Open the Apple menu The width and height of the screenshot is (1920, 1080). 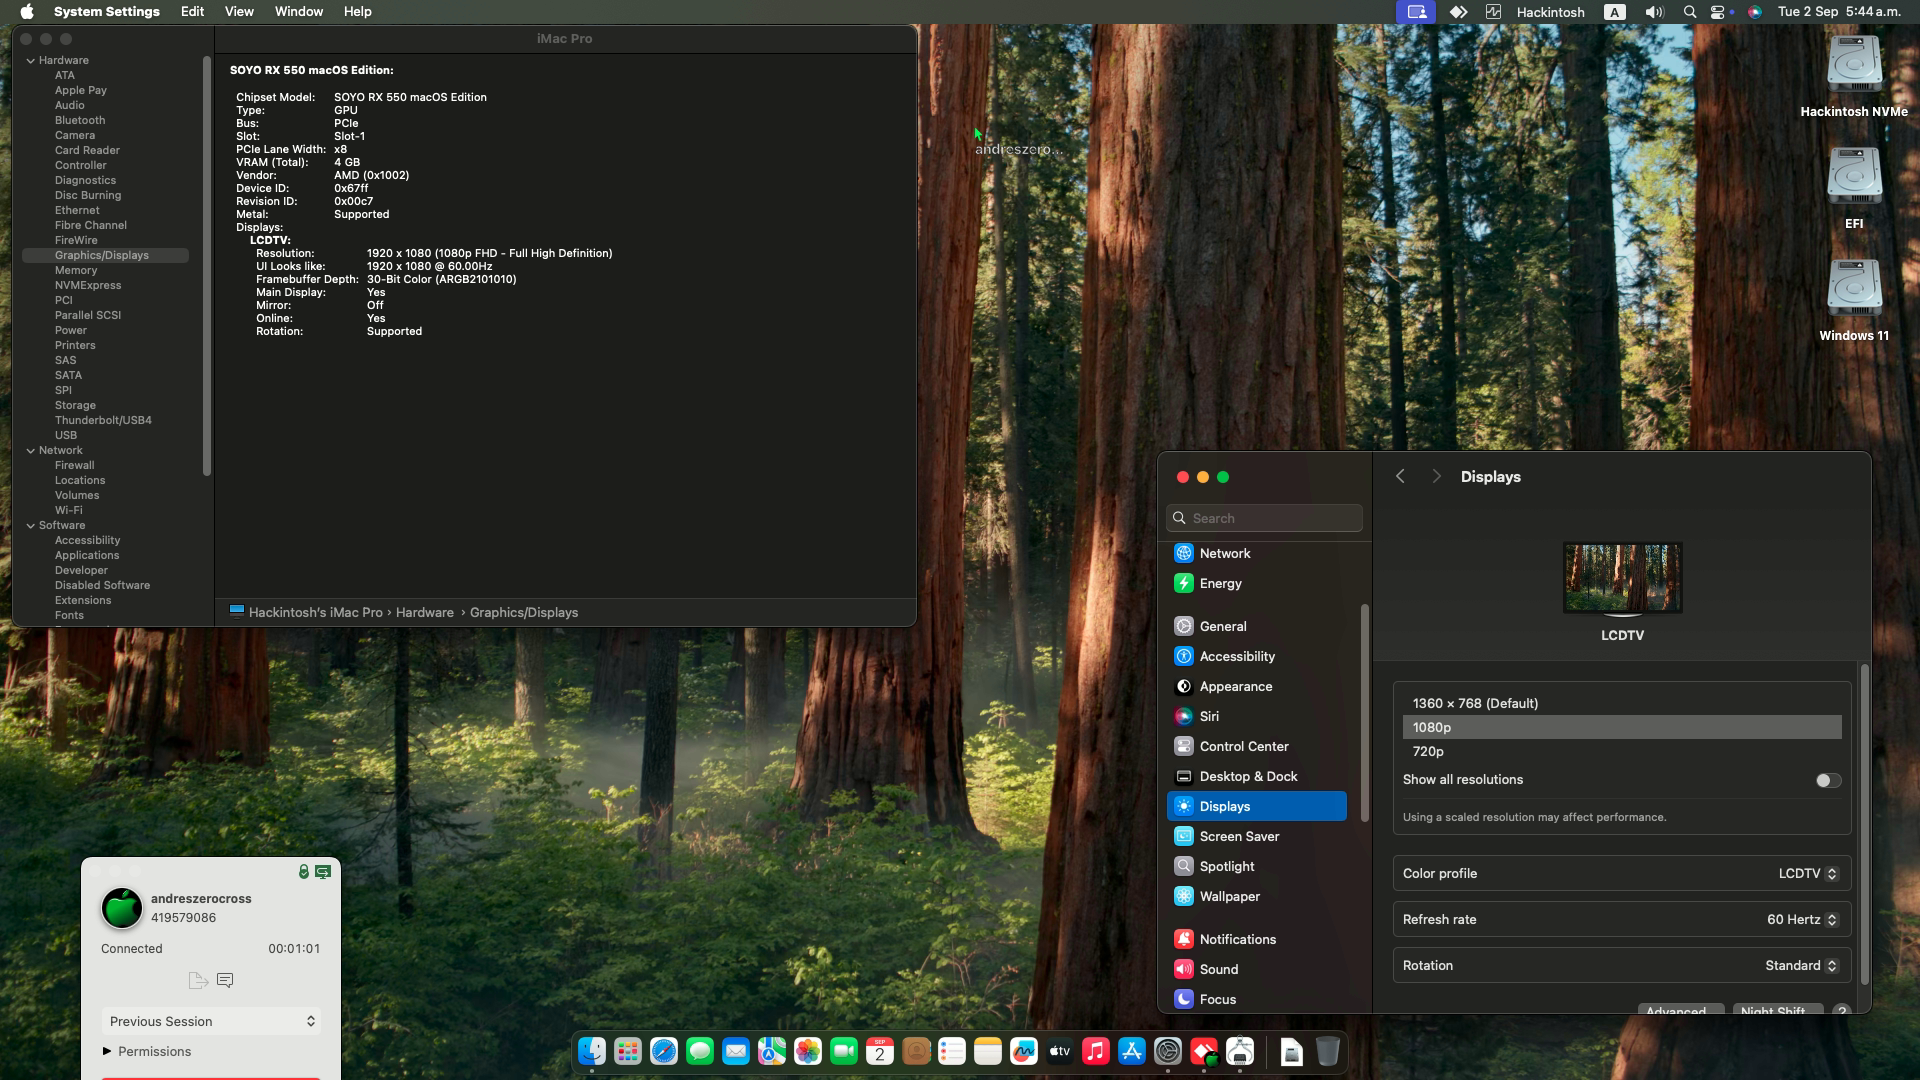pos(27,12)
